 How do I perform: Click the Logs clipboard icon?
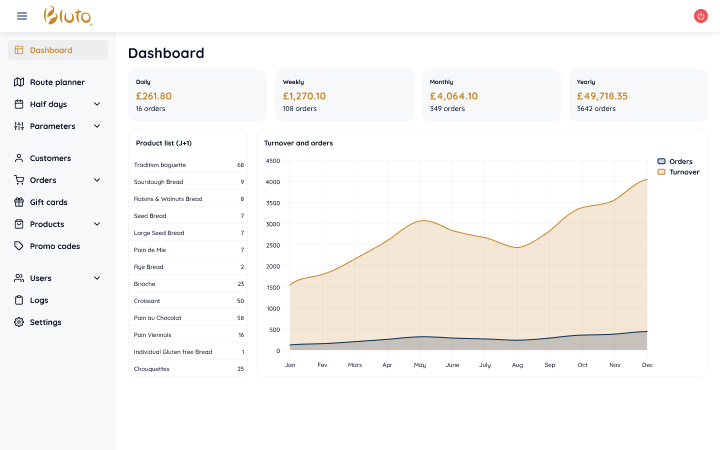19,300
